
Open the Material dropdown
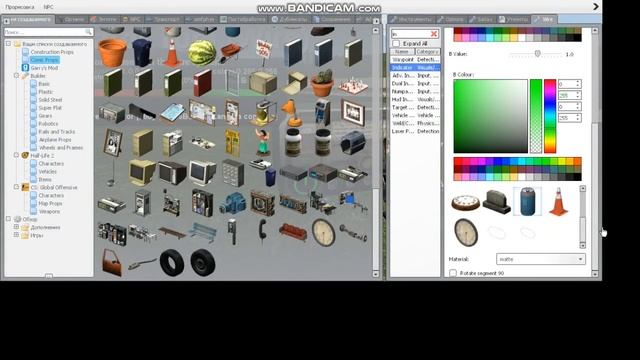[540, 259]
